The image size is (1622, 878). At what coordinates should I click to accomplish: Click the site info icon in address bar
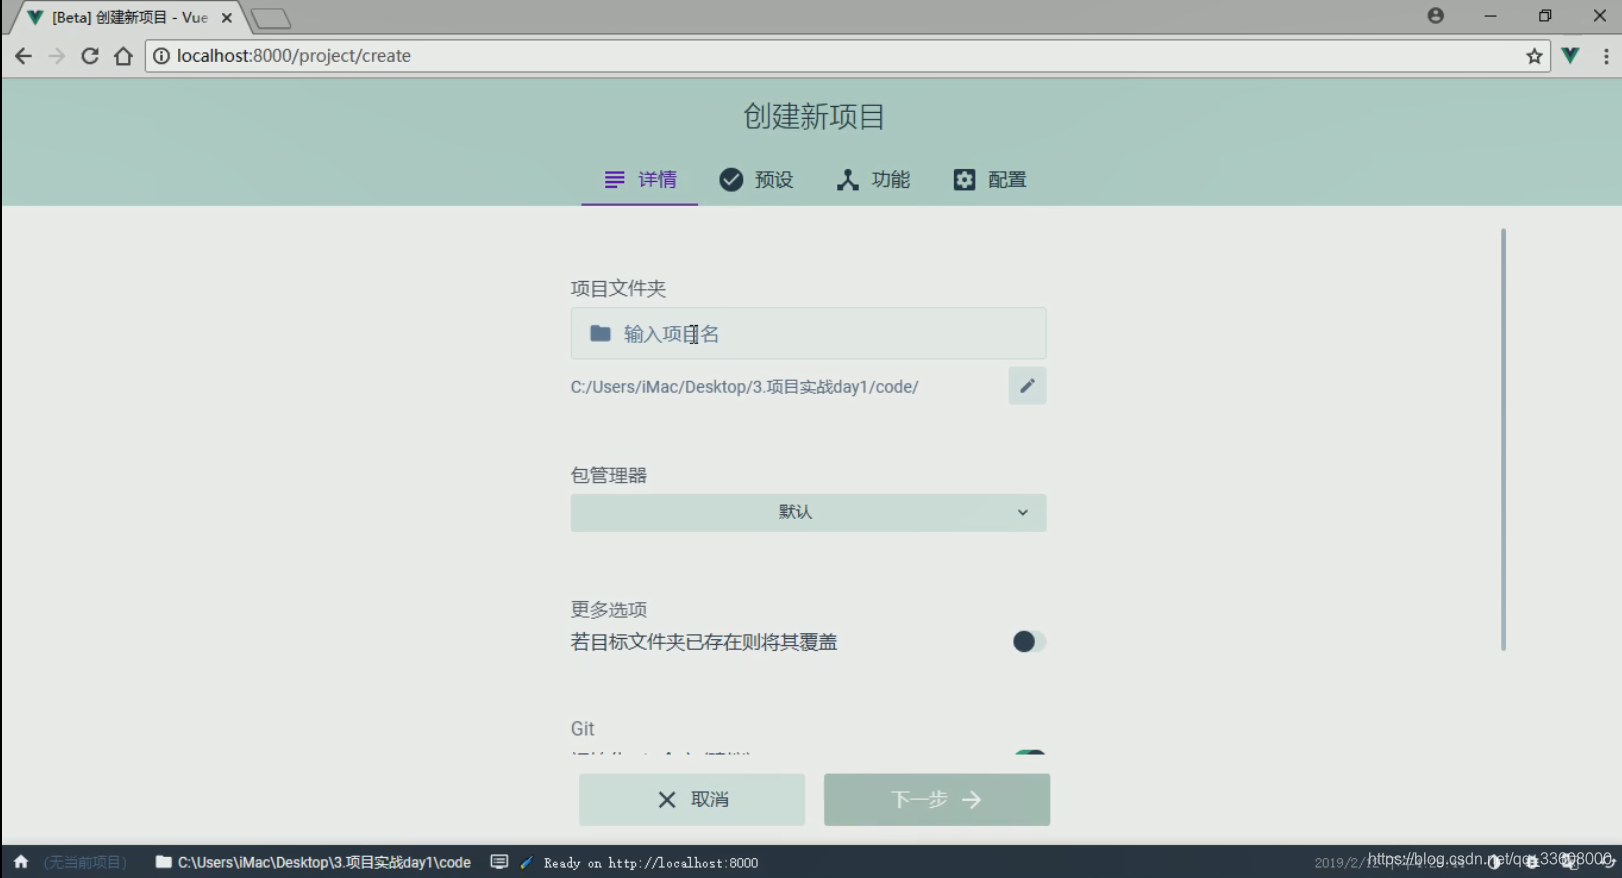161,56
